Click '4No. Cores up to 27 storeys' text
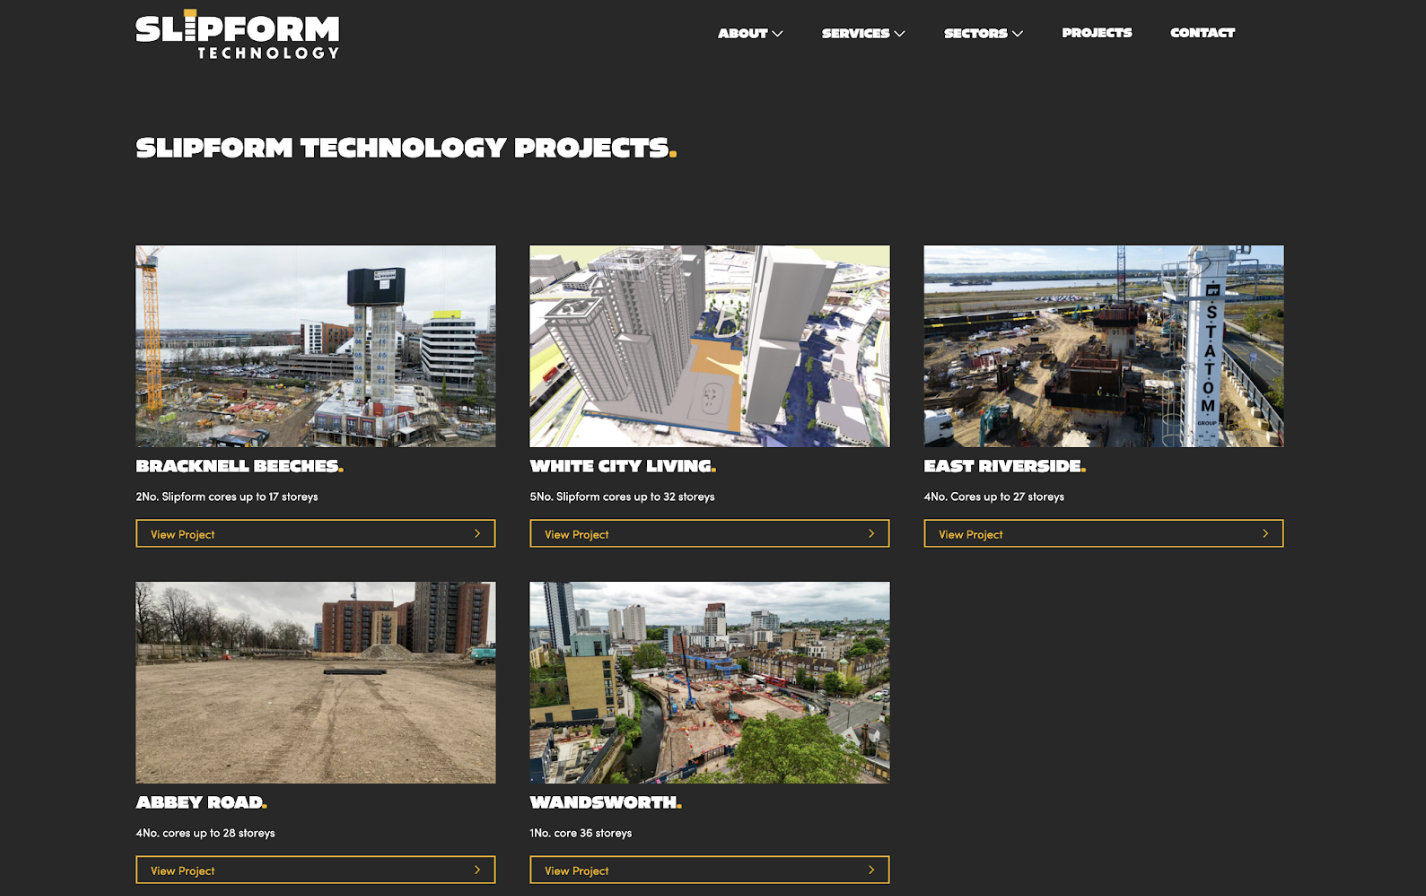Image resolution: width=1426 pixels, height=896 pixels. [x=994, y=496]
